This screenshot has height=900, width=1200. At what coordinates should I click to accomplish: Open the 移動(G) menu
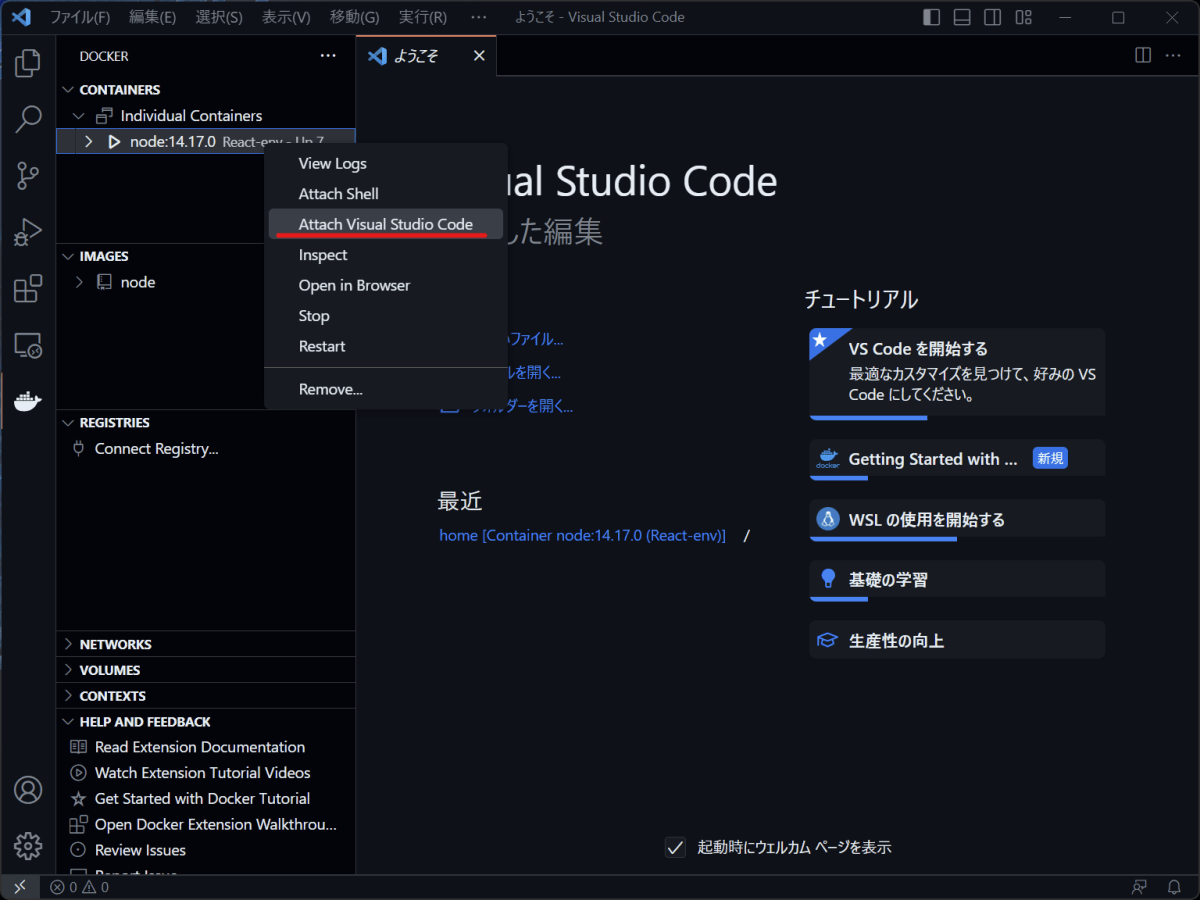tap(354, 17)
